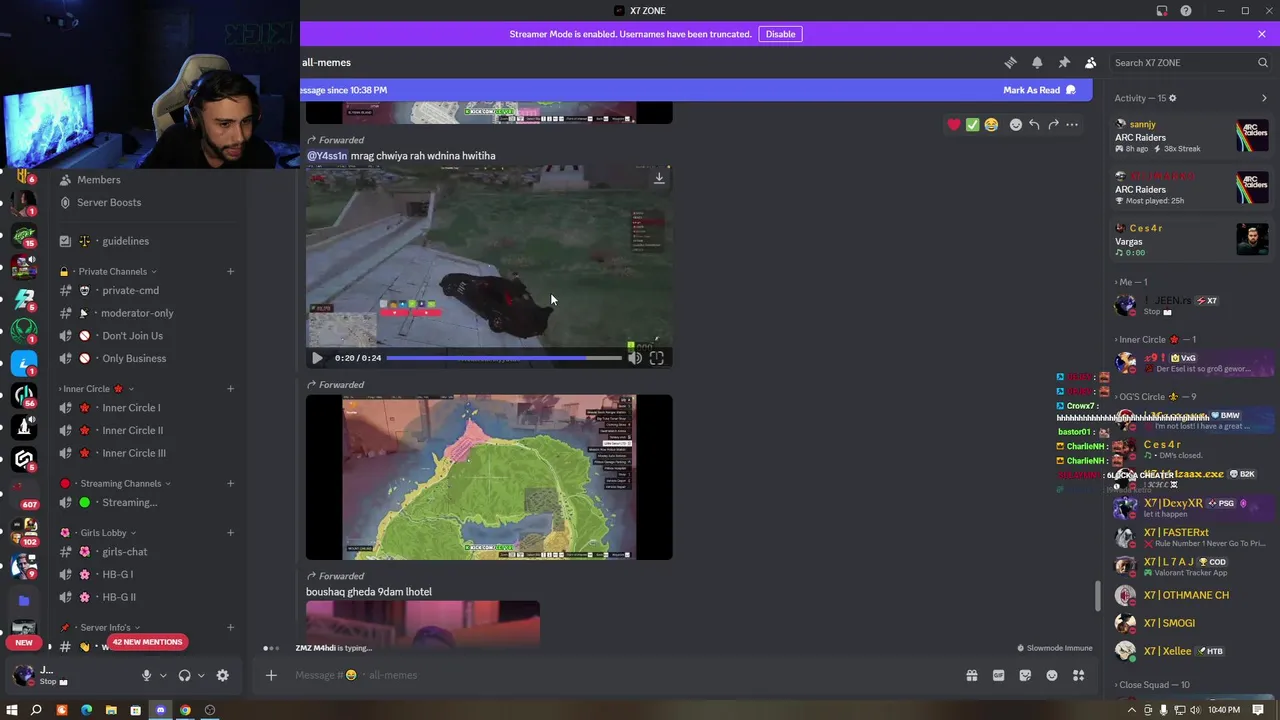The width and height of the screenshot is (1280, 720).
Task: Show pinned messages
Action: [1064, 62]
